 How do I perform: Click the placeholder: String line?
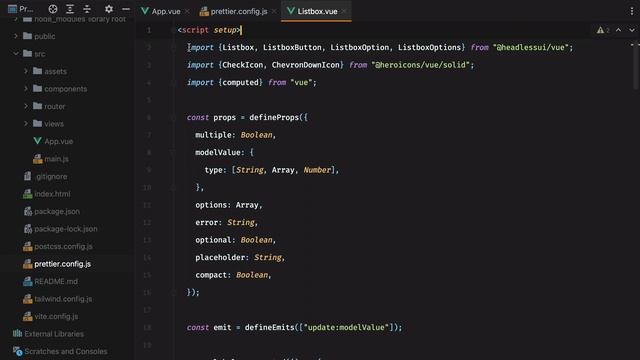[x=240, y=258]
